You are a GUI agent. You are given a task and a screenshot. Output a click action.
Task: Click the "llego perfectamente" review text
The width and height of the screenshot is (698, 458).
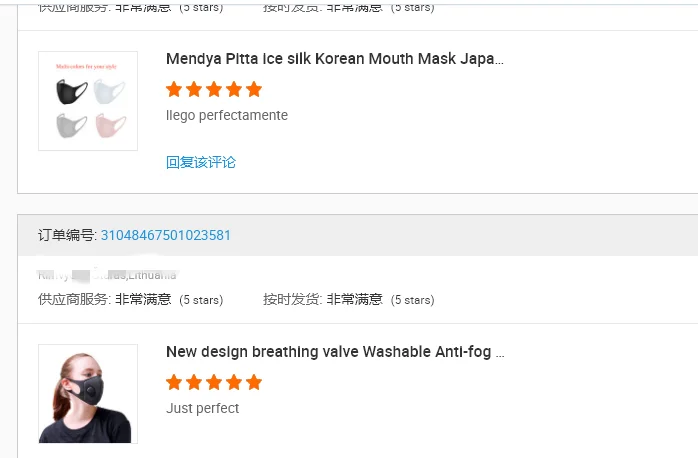pyautogui.click(x=227, y=115)
